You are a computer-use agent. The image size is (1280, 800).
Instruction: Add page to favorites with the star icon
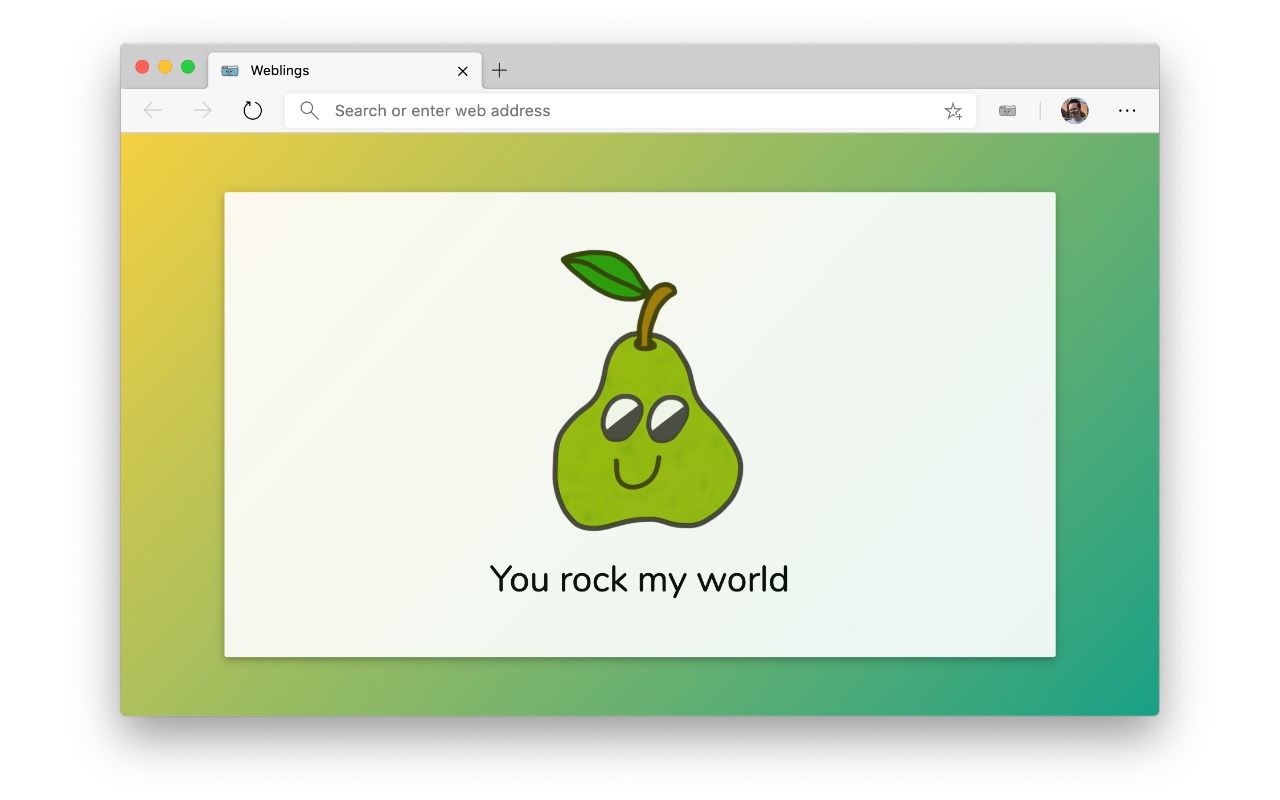[953, 111]
